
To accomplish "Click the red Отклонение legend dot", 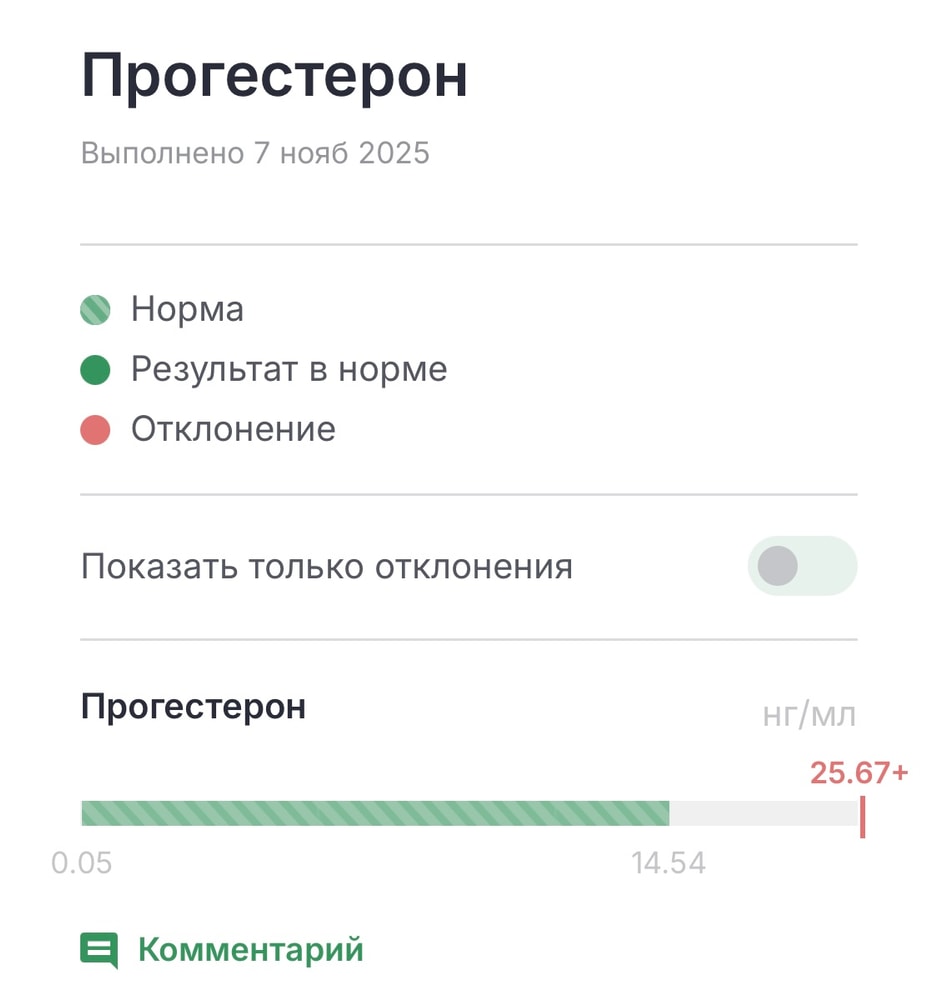I will (x=95, y=431).
